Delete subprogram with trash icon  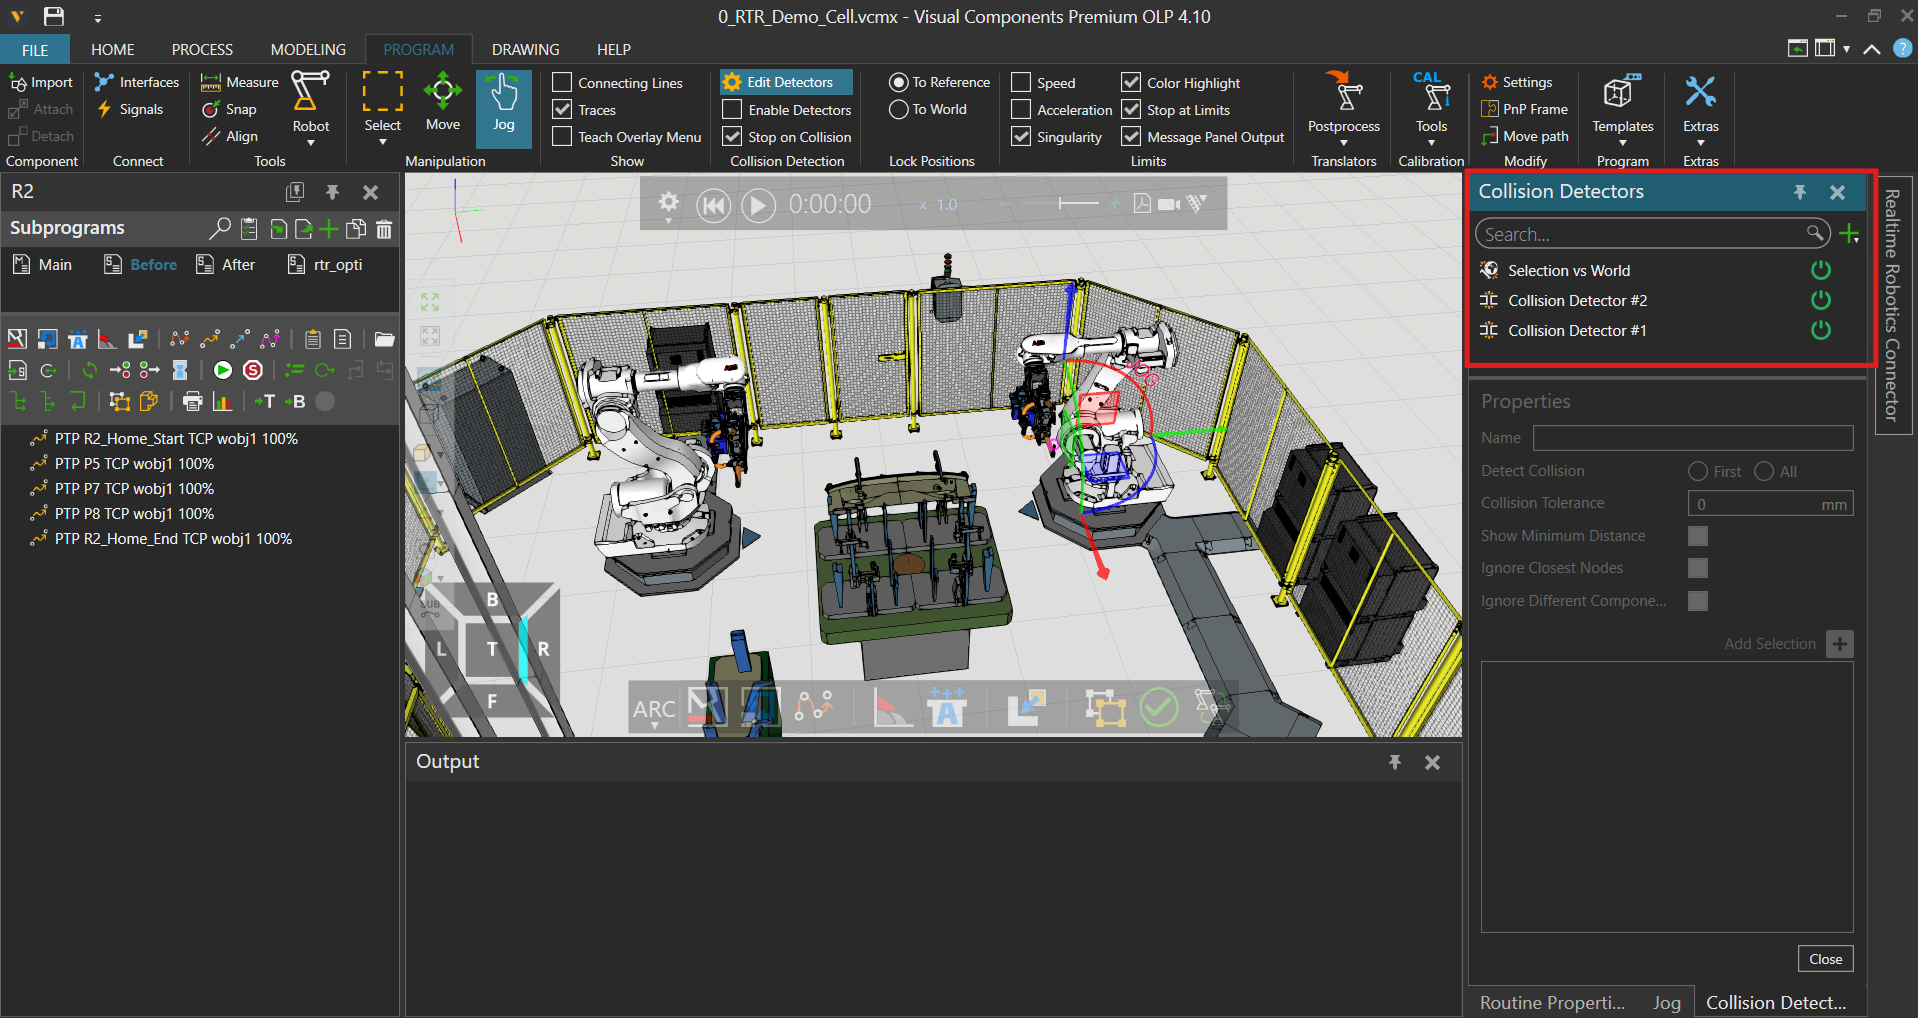pos(384,229)
